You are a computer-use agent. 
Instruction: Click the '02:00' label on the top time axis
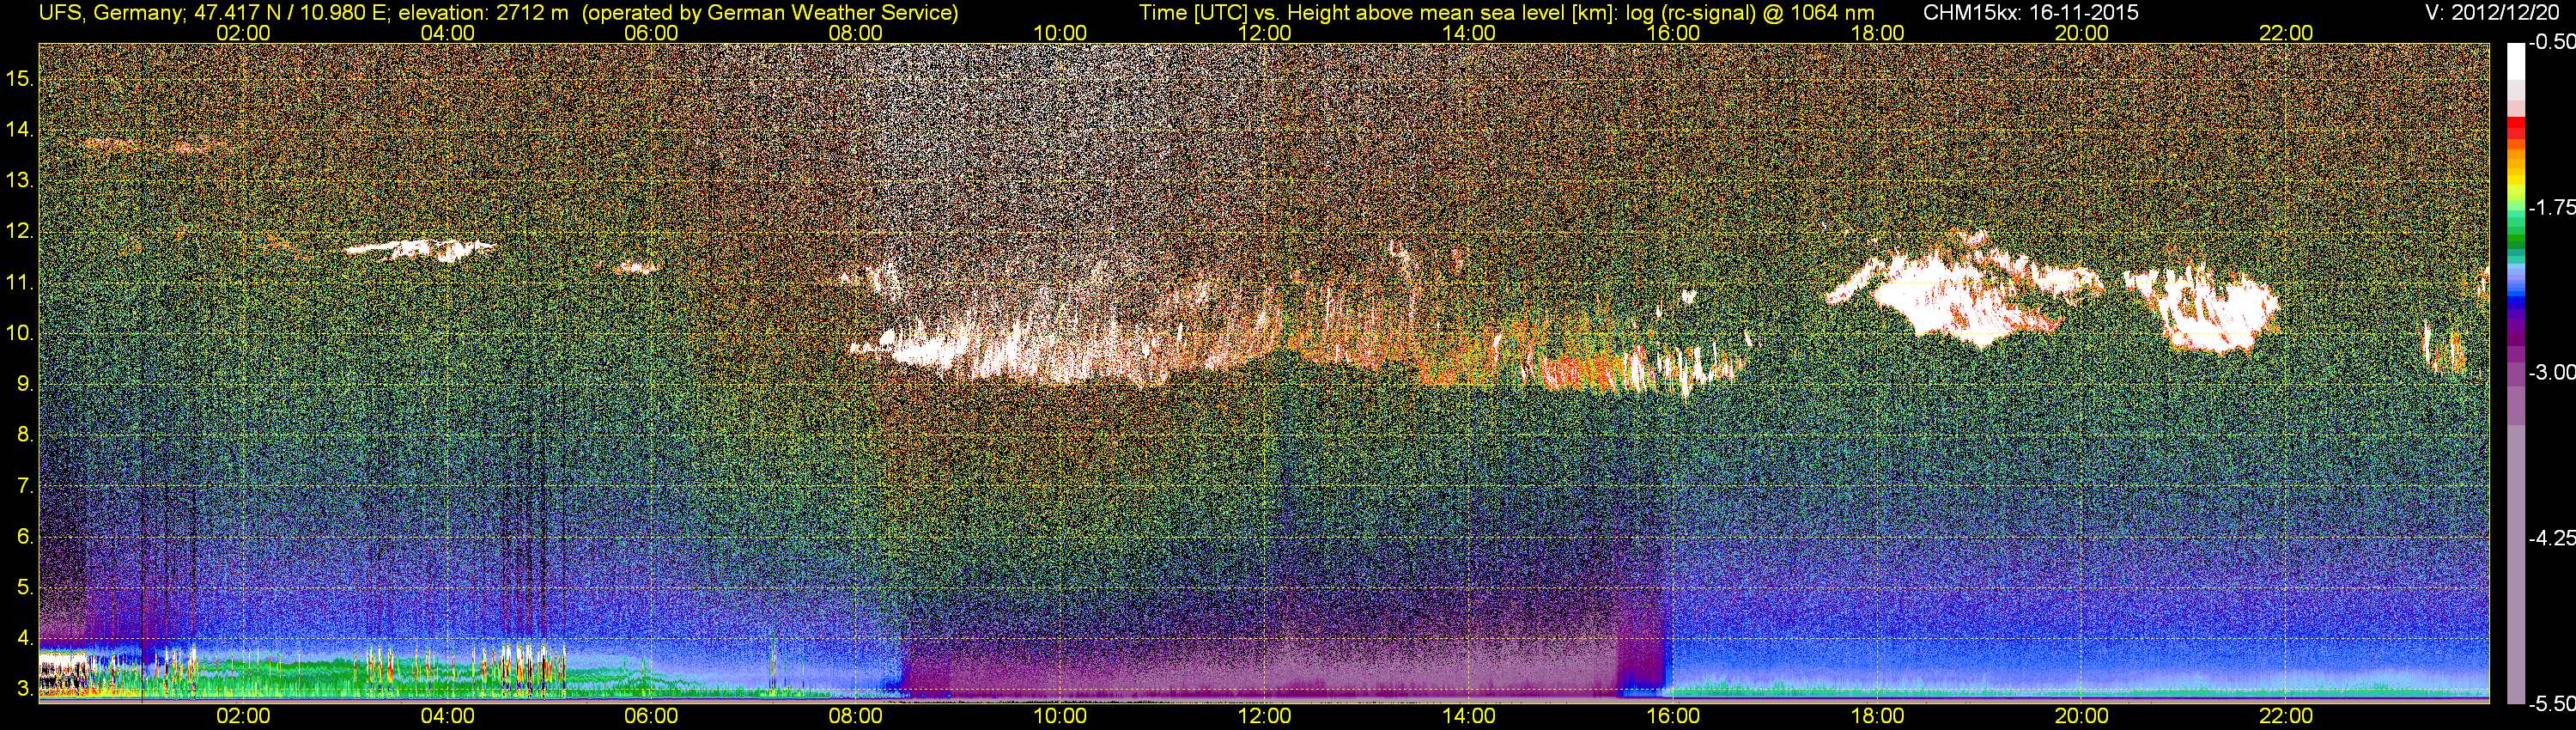243,33
